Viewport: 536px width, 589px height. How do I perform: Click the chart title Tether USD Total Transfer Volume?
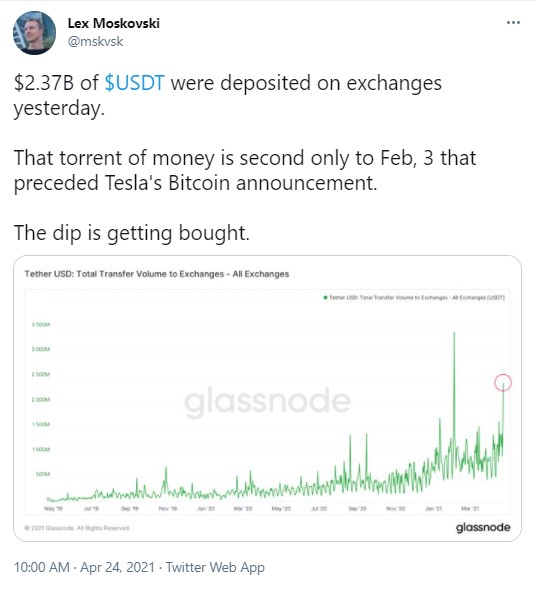coord(157,274)
